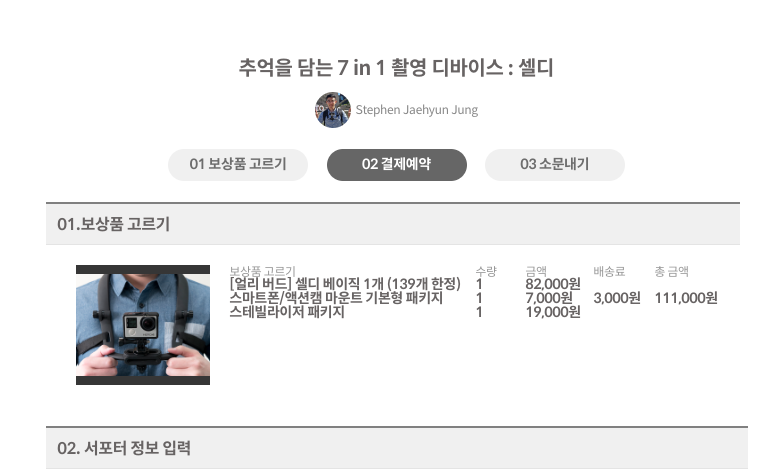This screenshot has width=771, height=471.
Task: Open the action cam mount product thumbnail
Action: (143, 324)
